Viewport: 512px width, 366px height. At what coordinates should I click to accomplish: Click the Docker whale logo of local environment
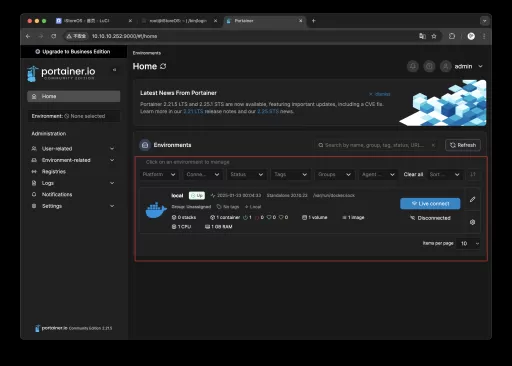pyautogui.click(x=156, y=210)
